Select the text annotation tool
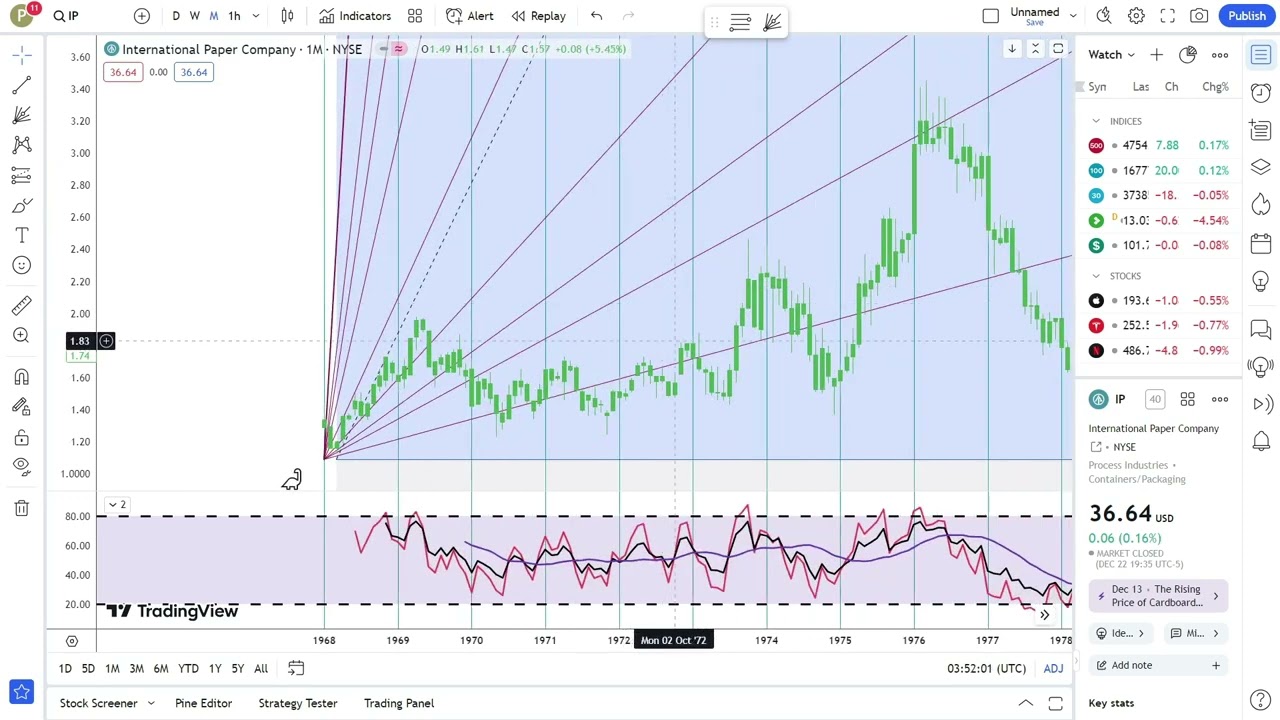 click(21, 235)
